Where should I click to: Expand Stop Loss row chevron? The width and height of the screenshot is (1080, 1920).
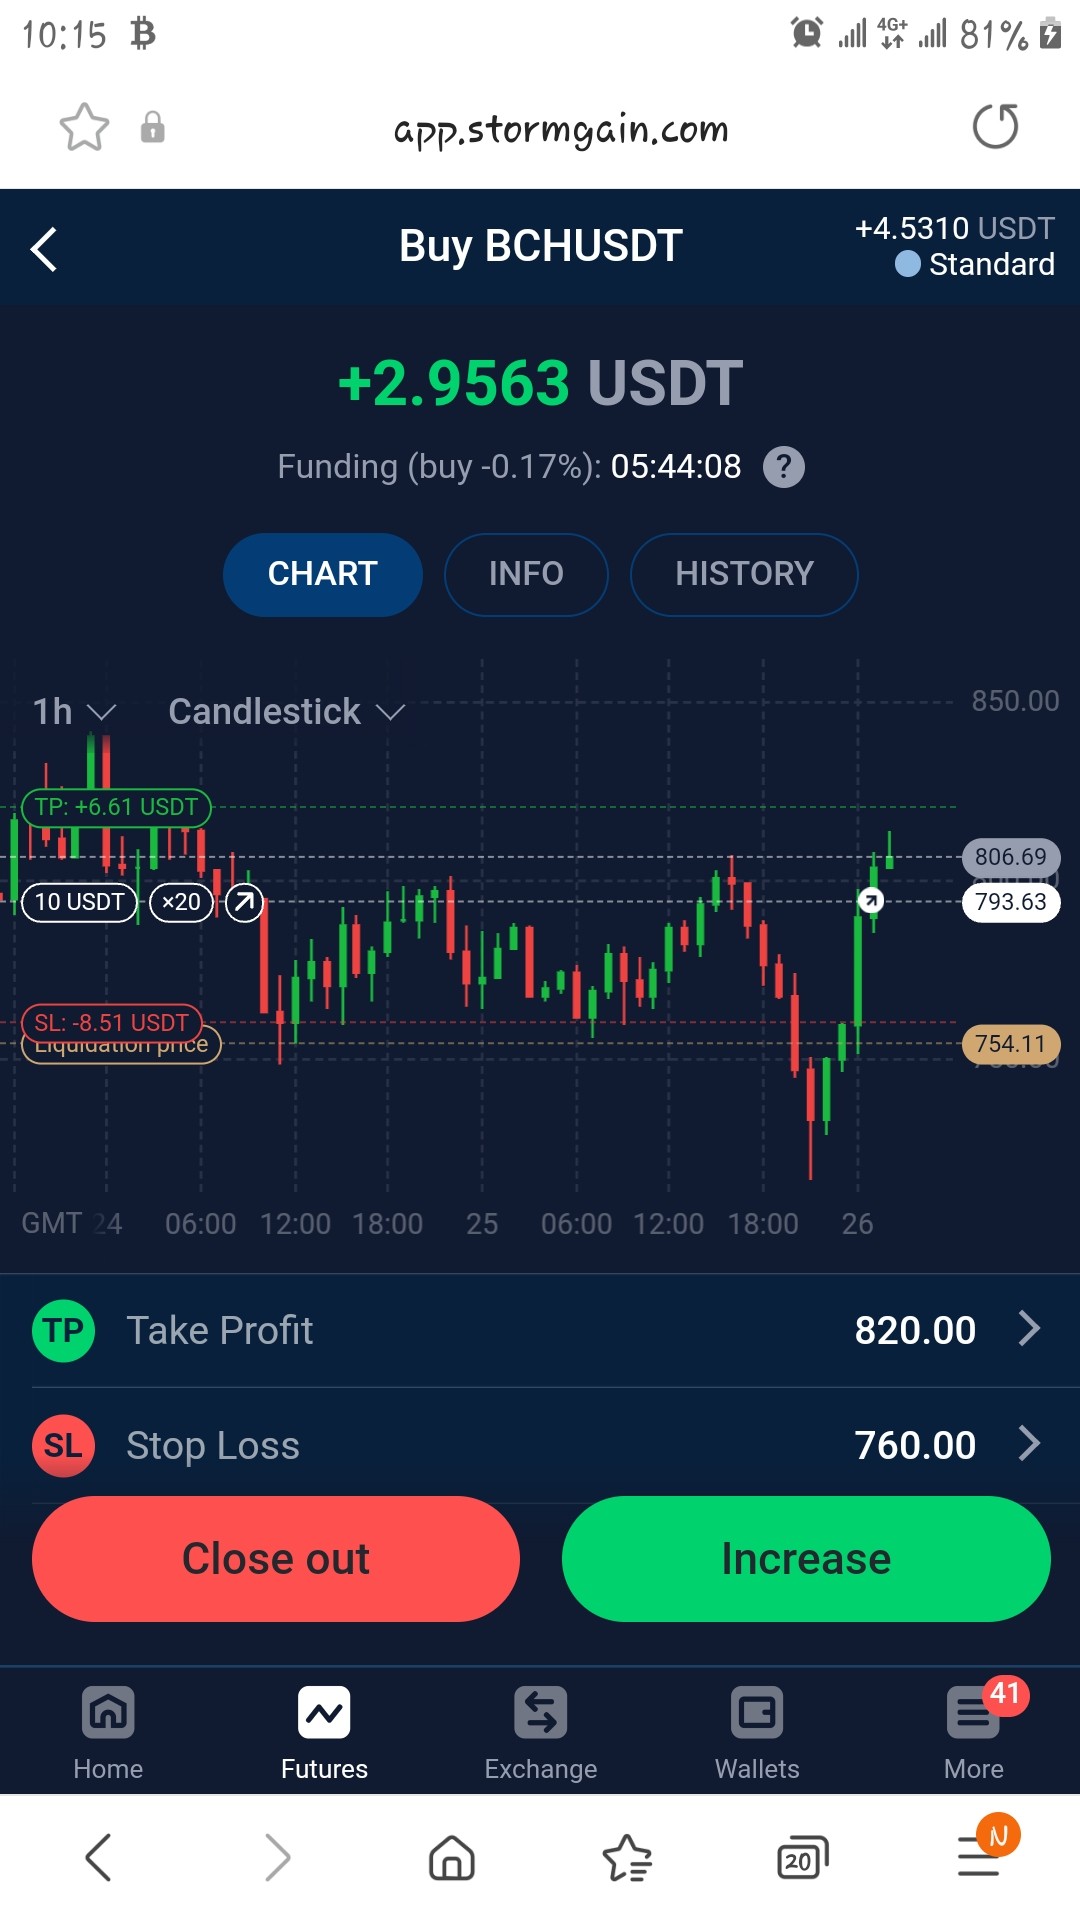1029,1444
